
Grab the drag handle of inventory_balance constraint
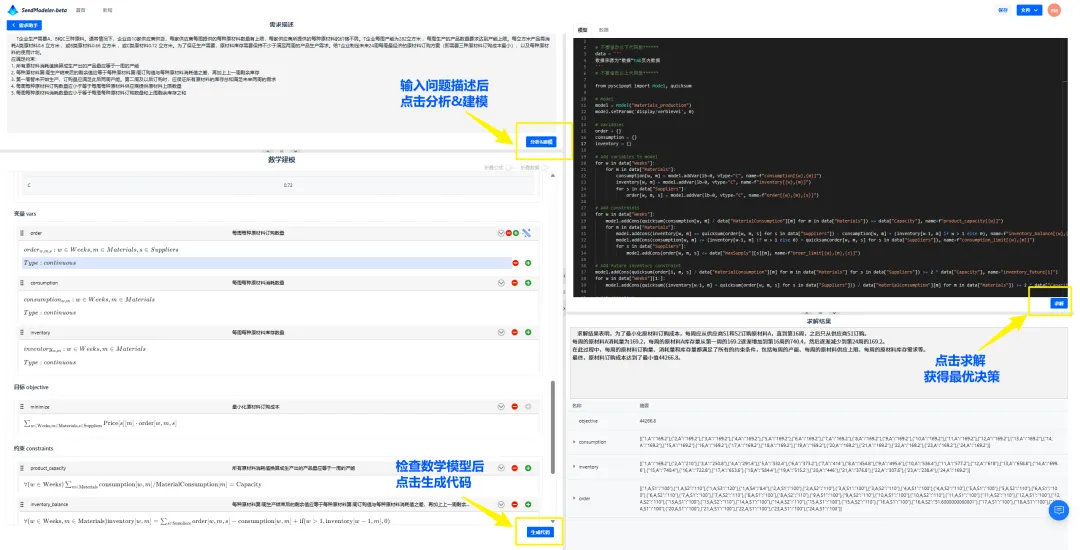pos(22,505)
